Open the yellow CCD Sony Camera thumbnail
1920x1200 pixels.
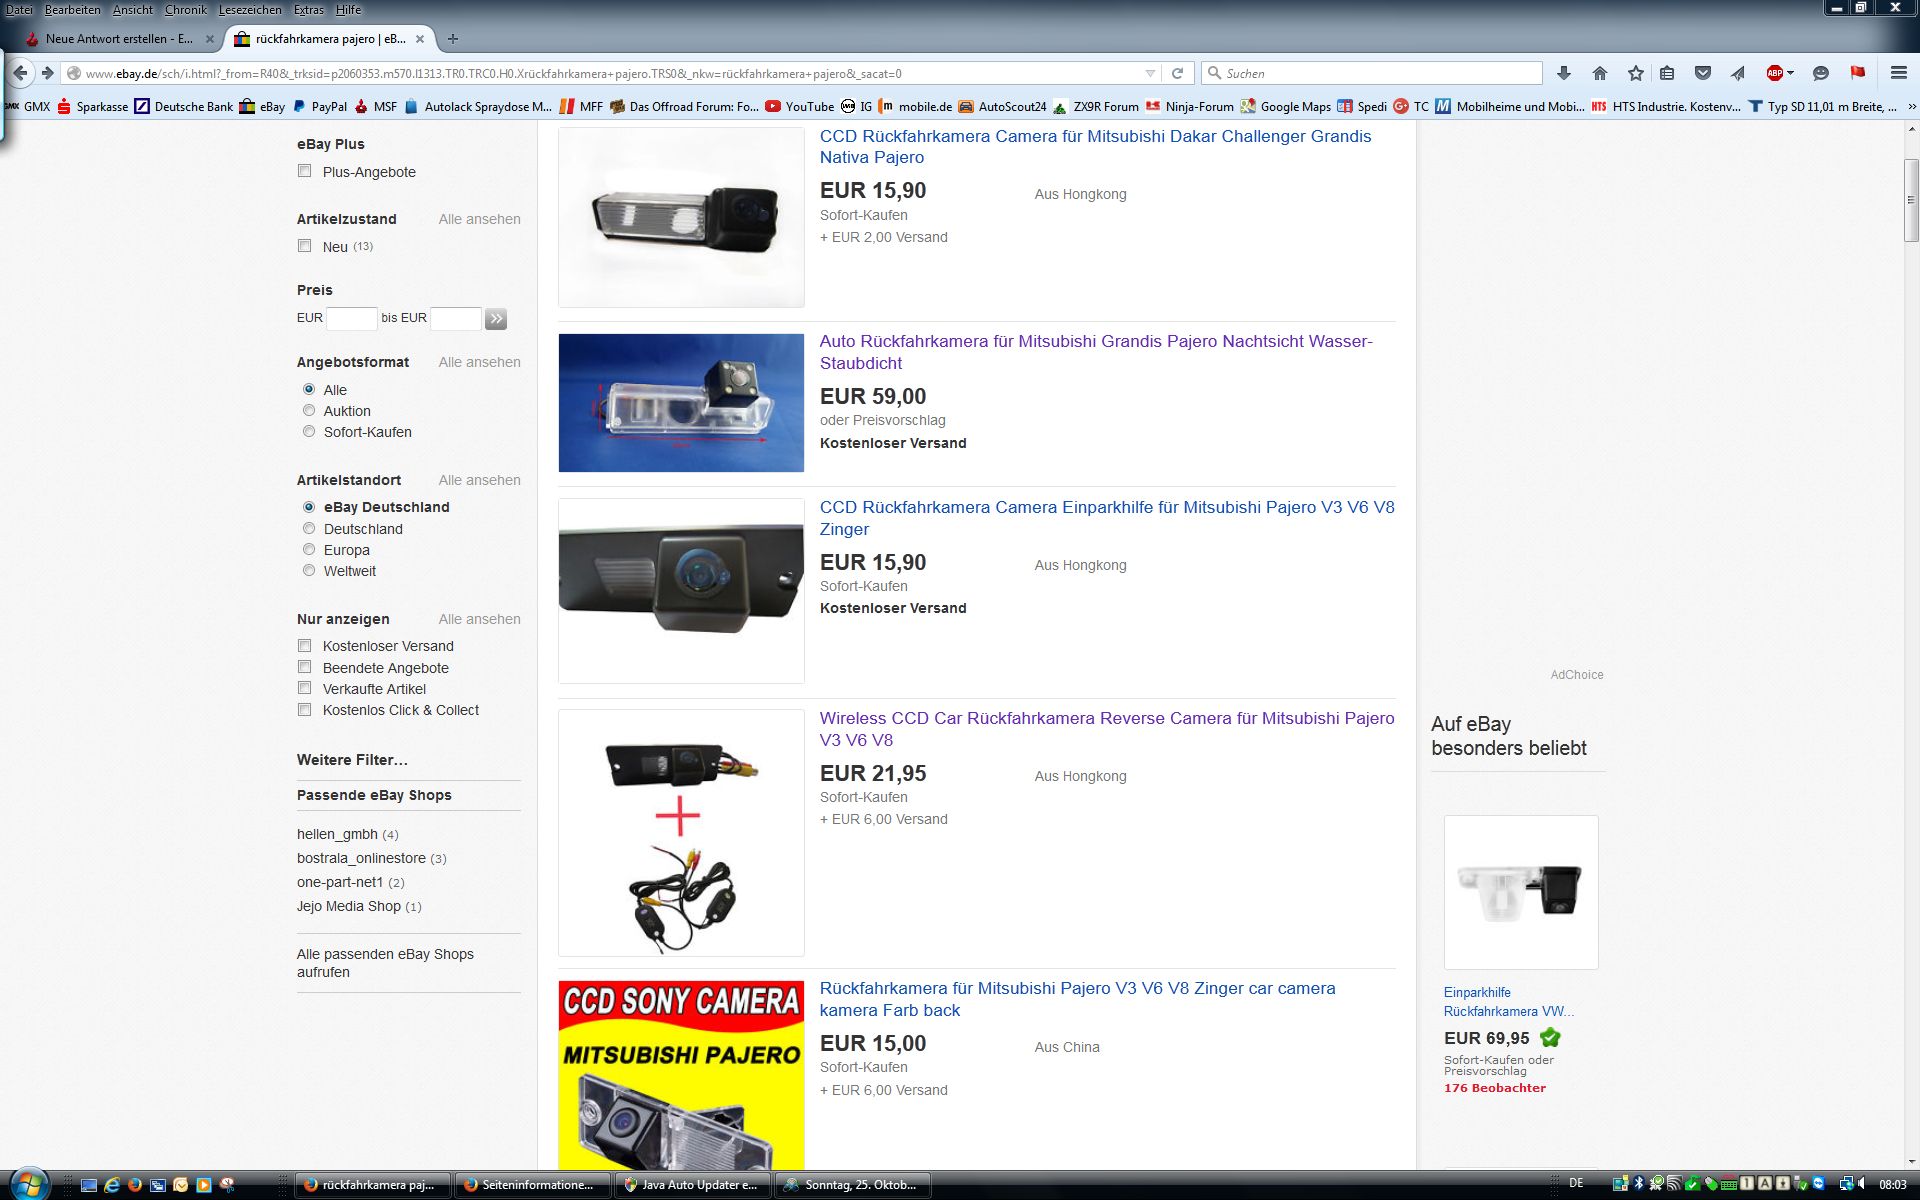click(681, 1075)
